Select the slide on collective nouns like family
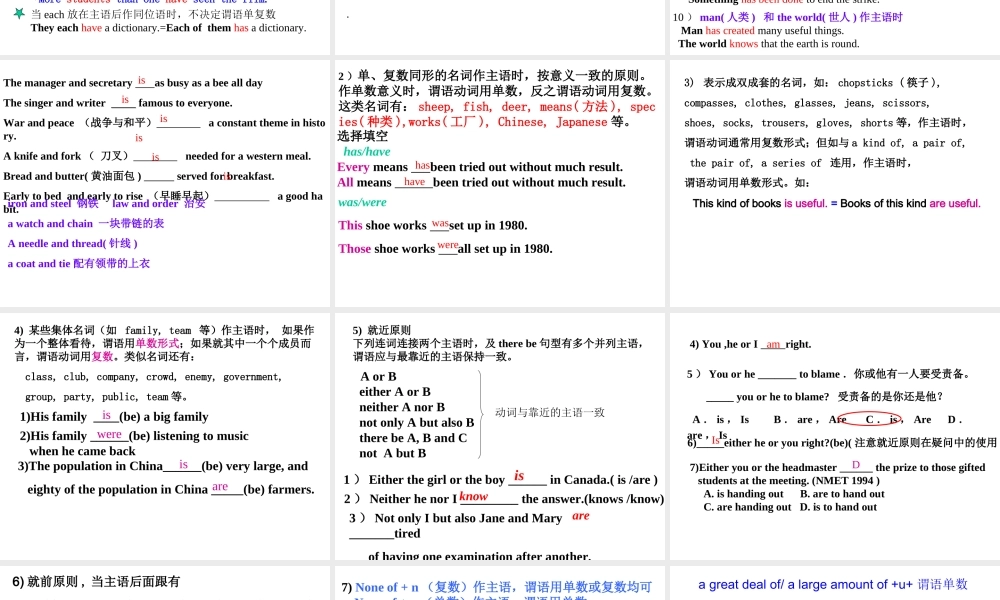Viewport: 1000px width, 600px height. coord(165,436)
